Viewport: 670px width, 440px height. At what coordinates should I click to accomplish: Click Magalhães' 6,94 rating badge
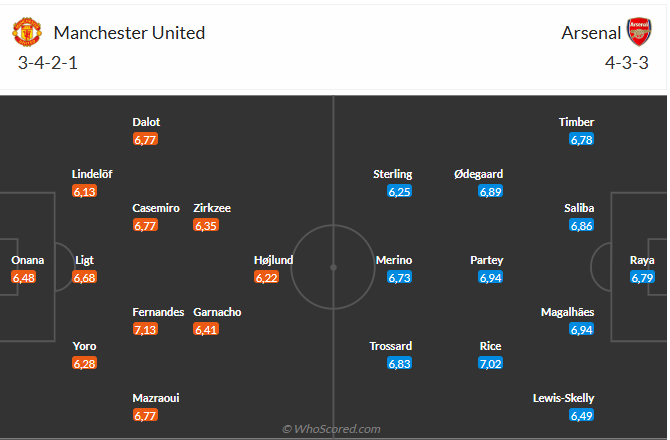pos(582,329)
